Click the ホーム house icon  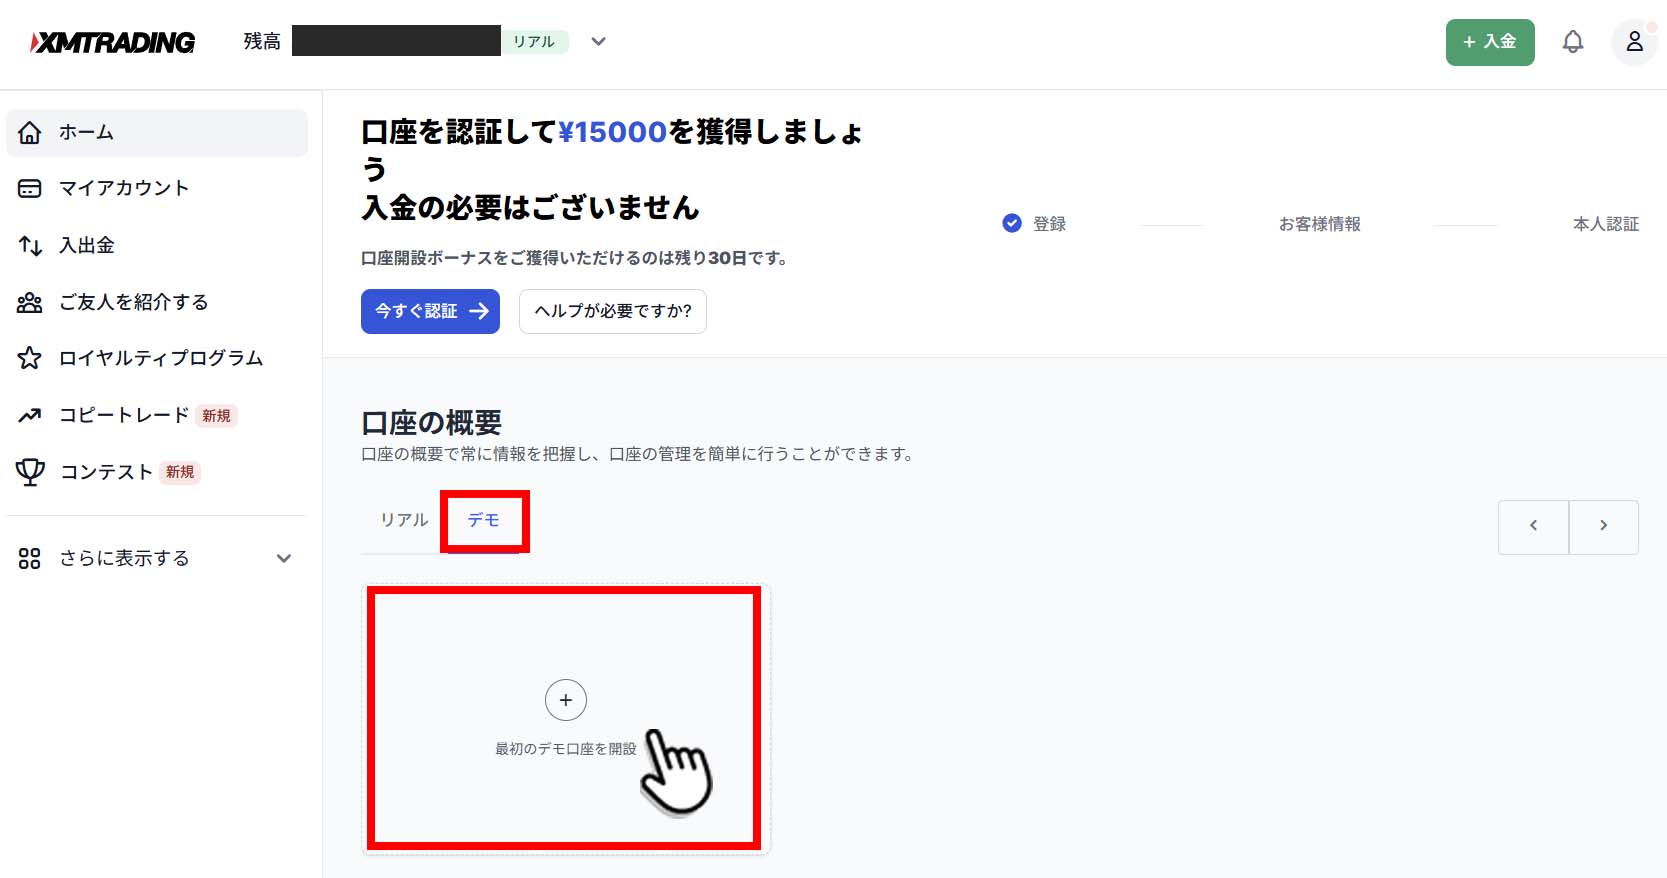point(30,132)
